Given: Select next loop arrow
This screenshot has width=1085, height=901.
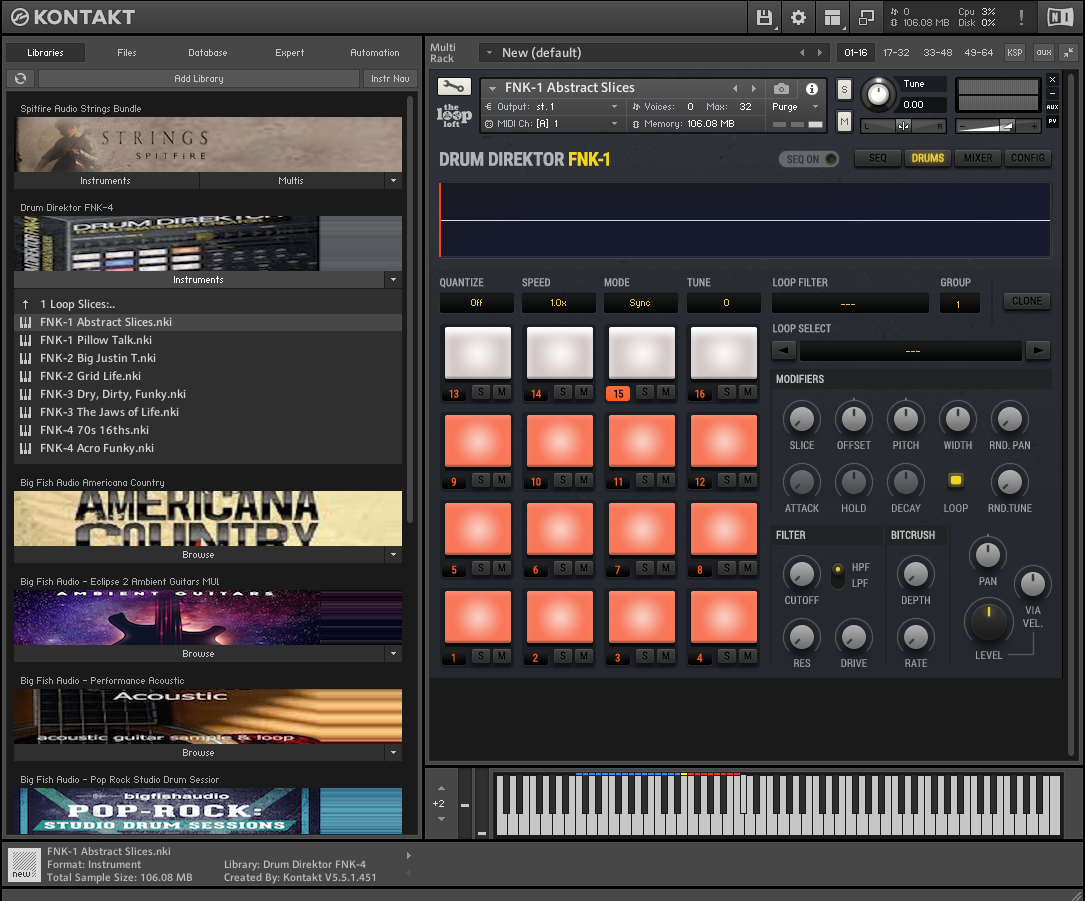Looking at the screenshot, I should pos(1038,350).
